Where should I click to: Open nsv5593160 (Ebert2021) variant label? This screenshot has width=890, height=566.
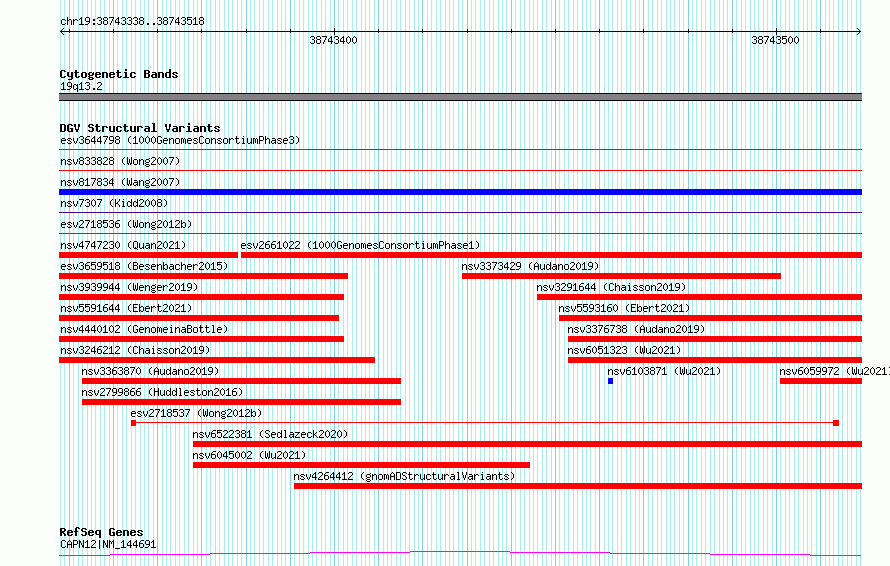[x=624, y=308]
